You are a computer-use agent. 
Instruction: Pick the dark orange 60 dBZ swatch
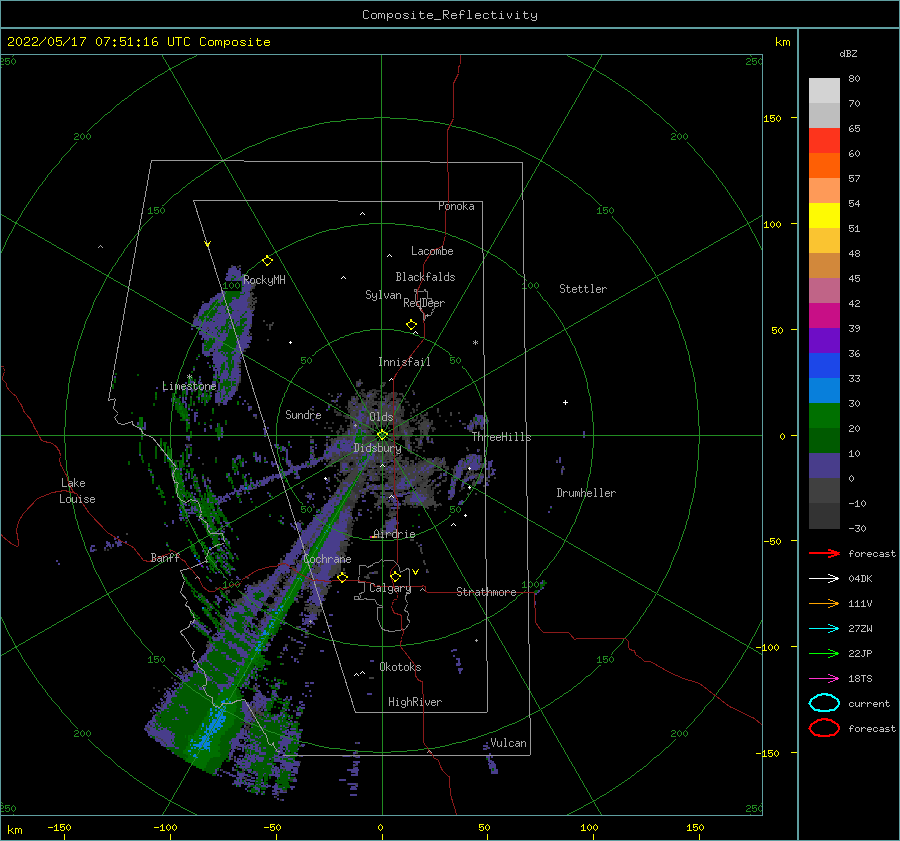tap(824, 165)
